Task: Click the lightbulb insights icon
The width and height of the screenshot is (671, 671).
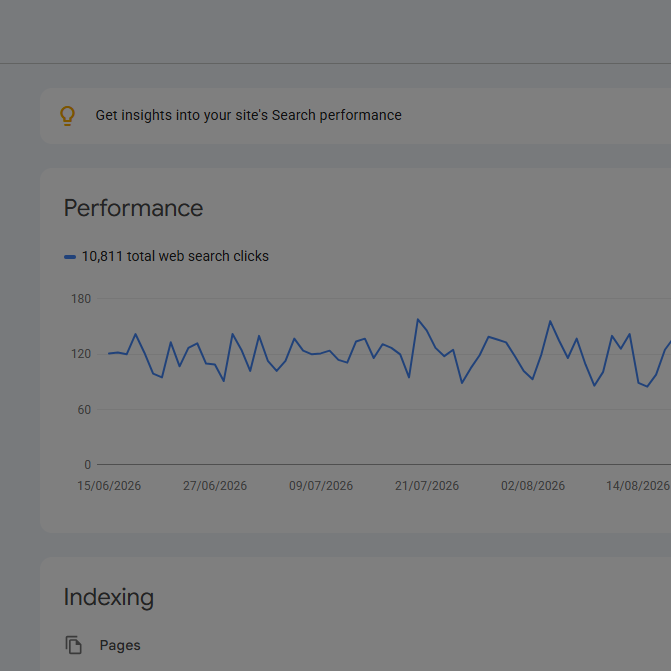Action: (x=67, y=116)
